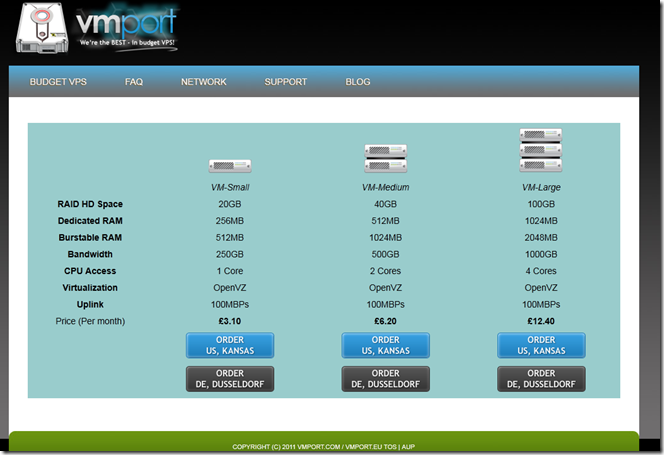The width and height of the screenshot is (664, 455).
Task: Order VM-Small in DE, Dusseldorf
Action: [x=230, y=379]
